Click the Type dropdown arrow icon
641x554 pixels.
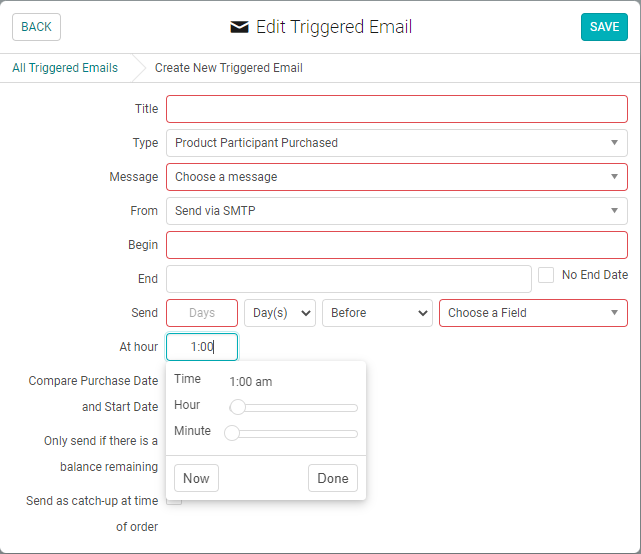point(614,143)
